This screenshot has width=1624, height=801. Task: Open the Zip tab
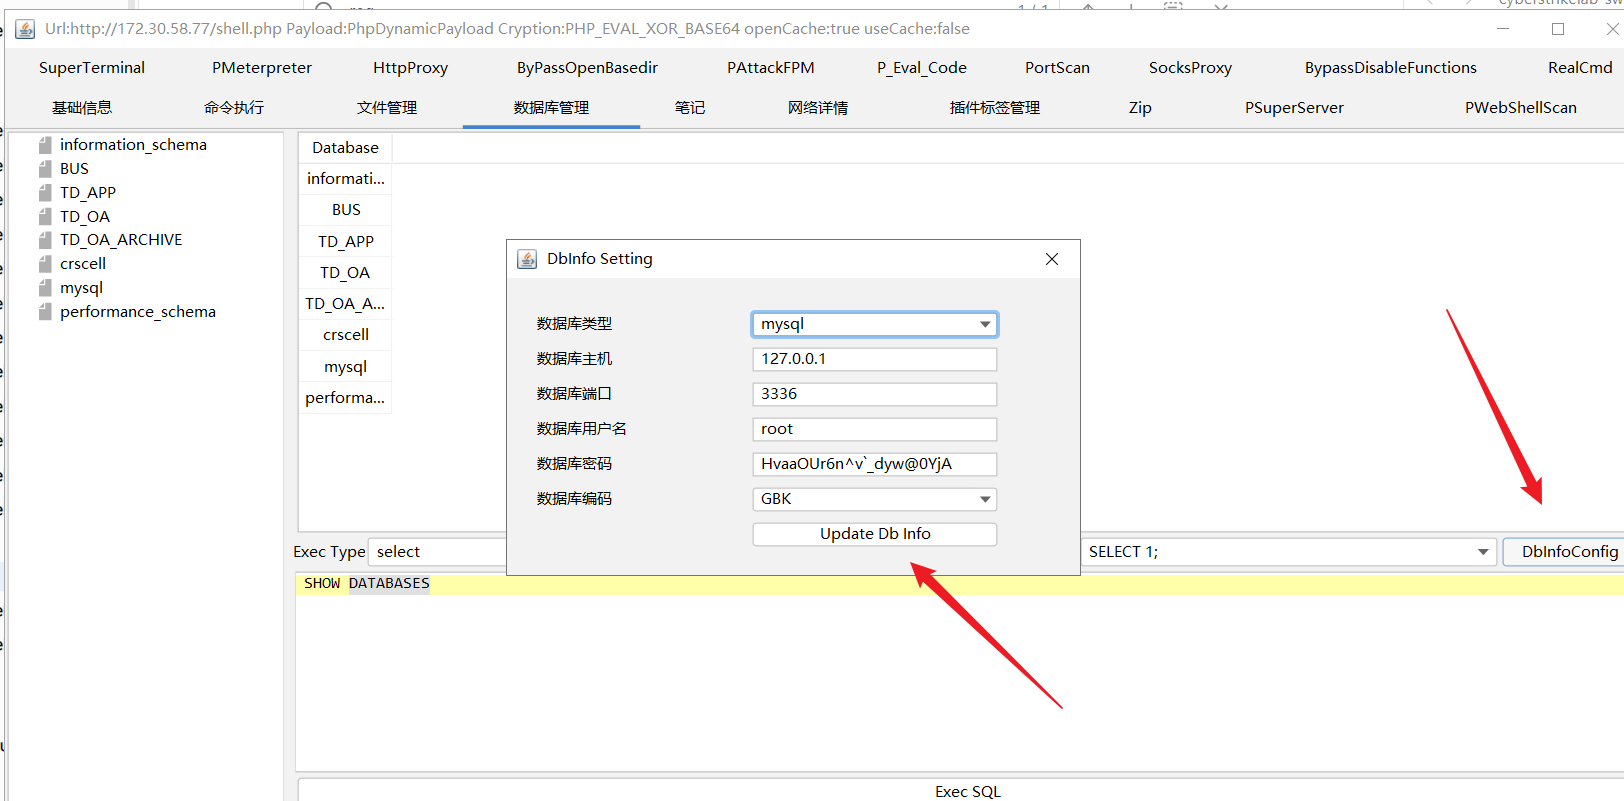coord(1140,108)
